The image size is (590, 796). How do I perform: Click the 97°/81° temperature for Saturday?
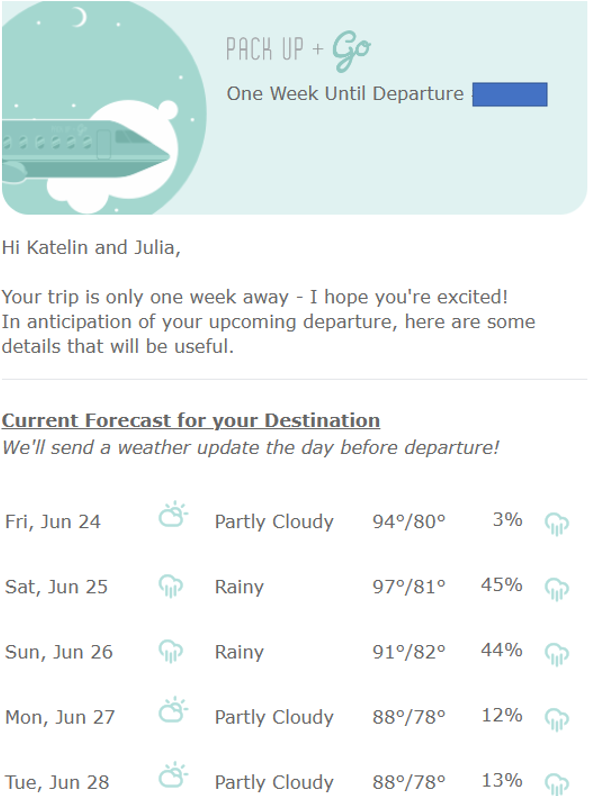pos(409,587)
